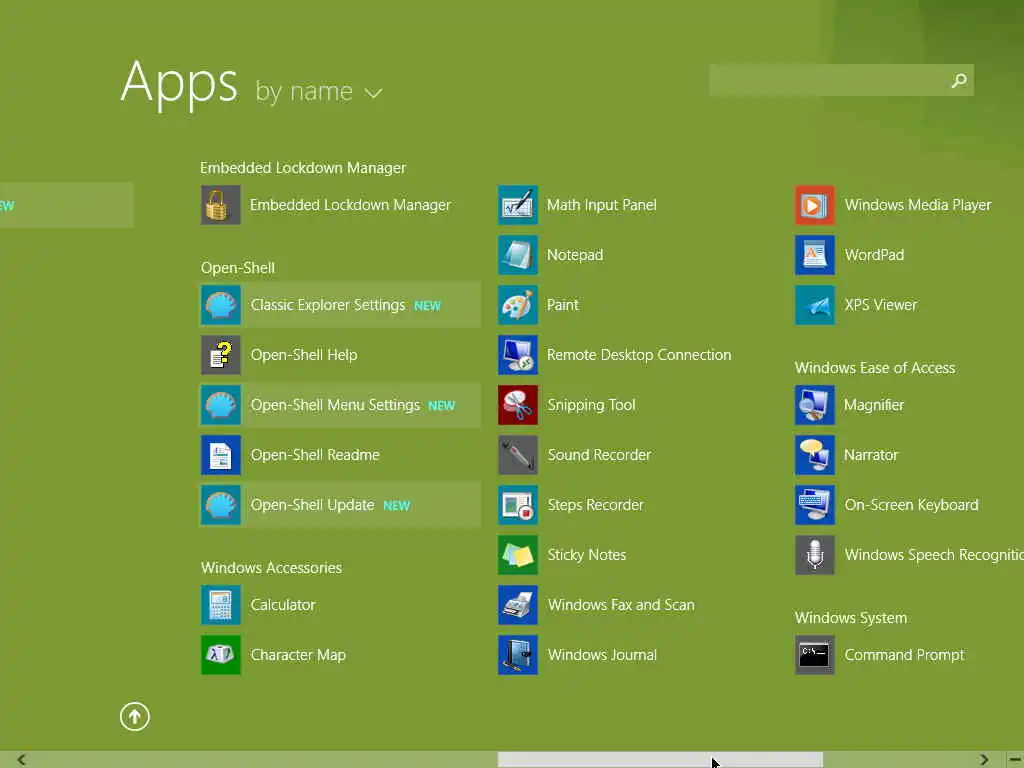
Task: Open the Open-Shell Help icon
Action: [221, 355]
